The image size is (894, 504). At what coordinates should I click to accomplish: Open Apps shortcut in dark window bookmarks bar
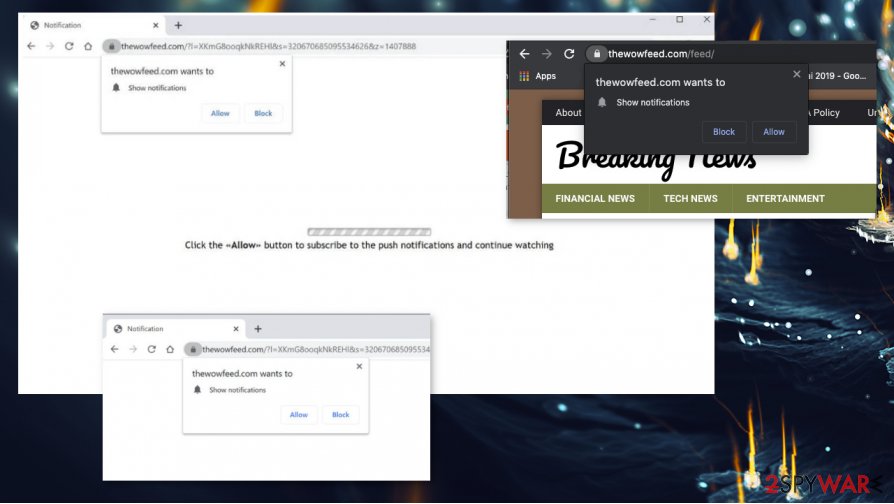[537, 76]
